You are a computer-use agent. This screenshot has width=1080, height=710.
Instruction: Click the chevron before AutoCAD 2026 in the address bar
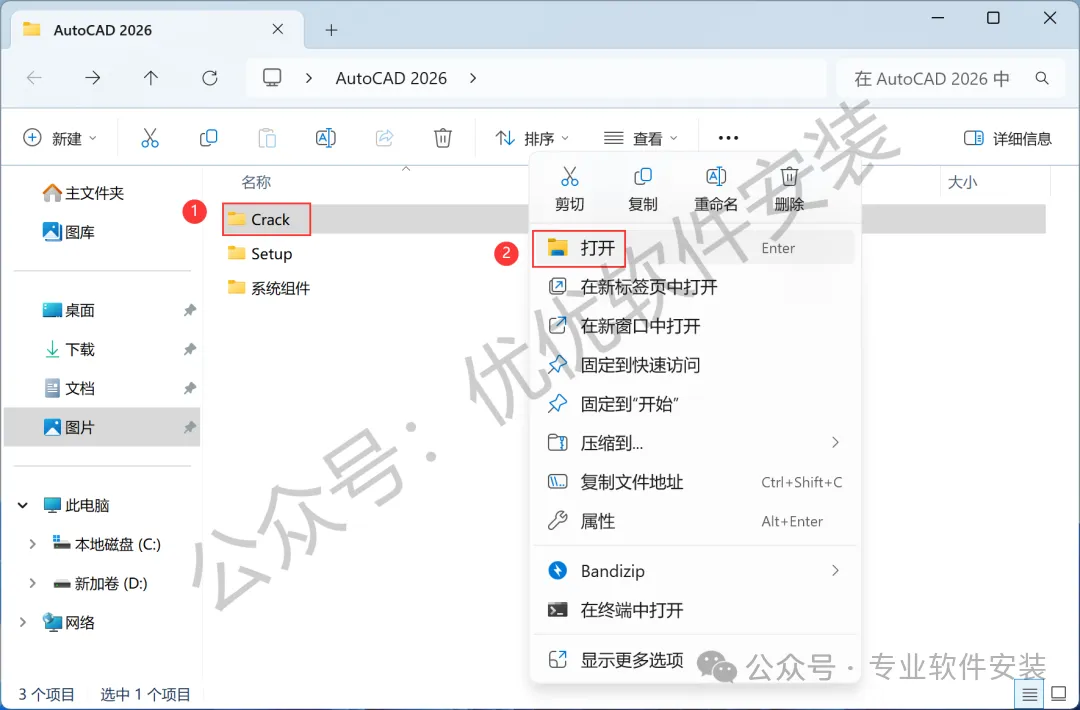click(309, 79)
